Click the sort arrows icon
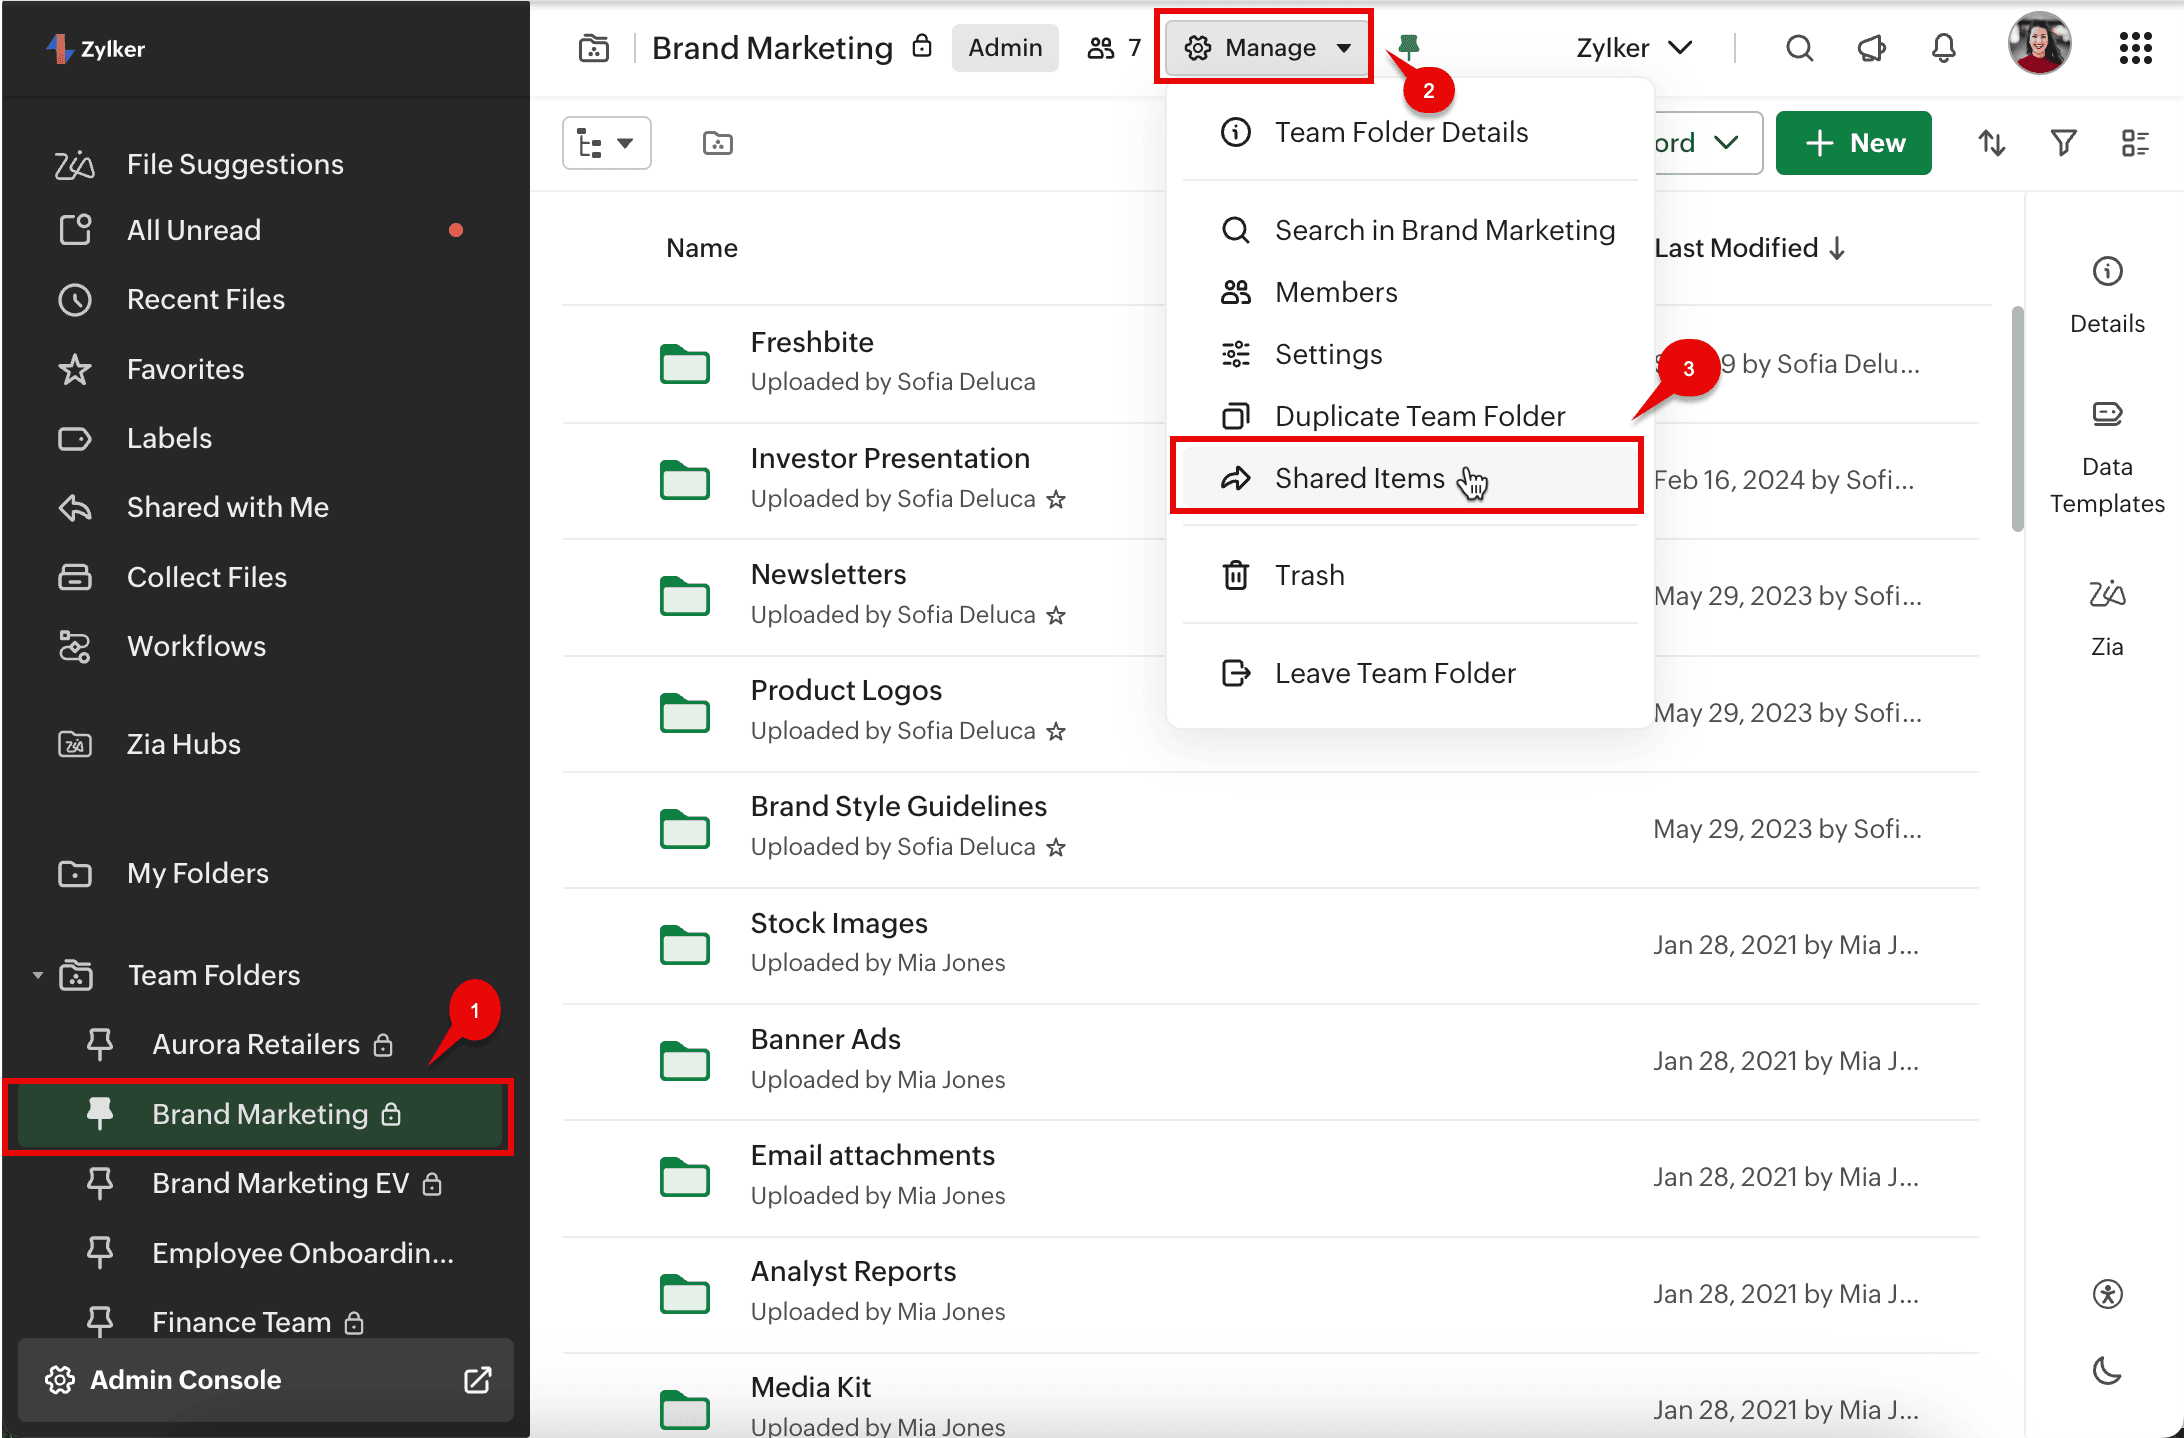The height and width of the screenshot is (1438, 2184). click(1991, 143)
